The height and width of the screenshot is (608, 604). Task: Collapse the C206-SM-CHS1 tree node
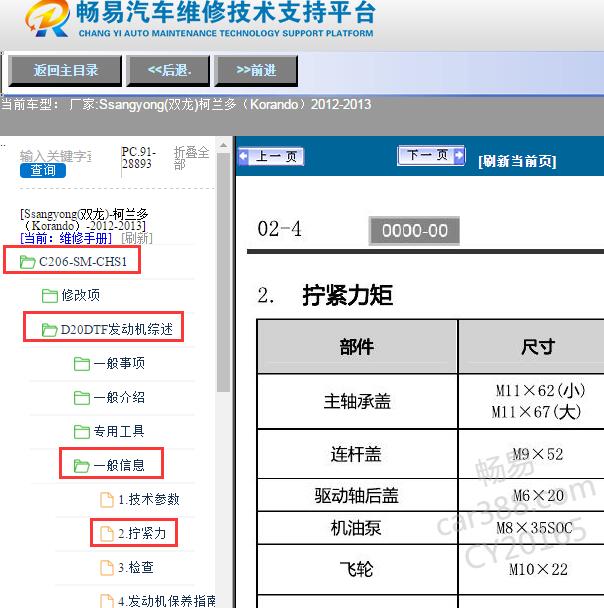pos(83,262)
